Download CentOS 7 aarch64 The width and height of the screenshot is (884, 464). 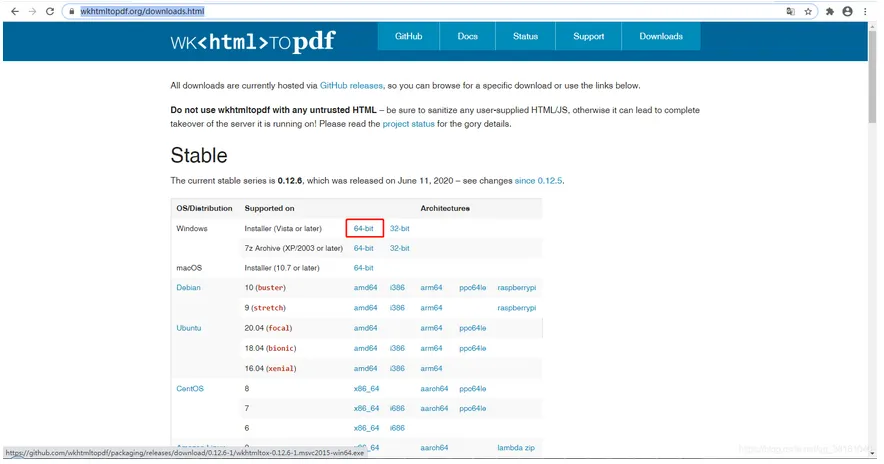click(434, 408)
